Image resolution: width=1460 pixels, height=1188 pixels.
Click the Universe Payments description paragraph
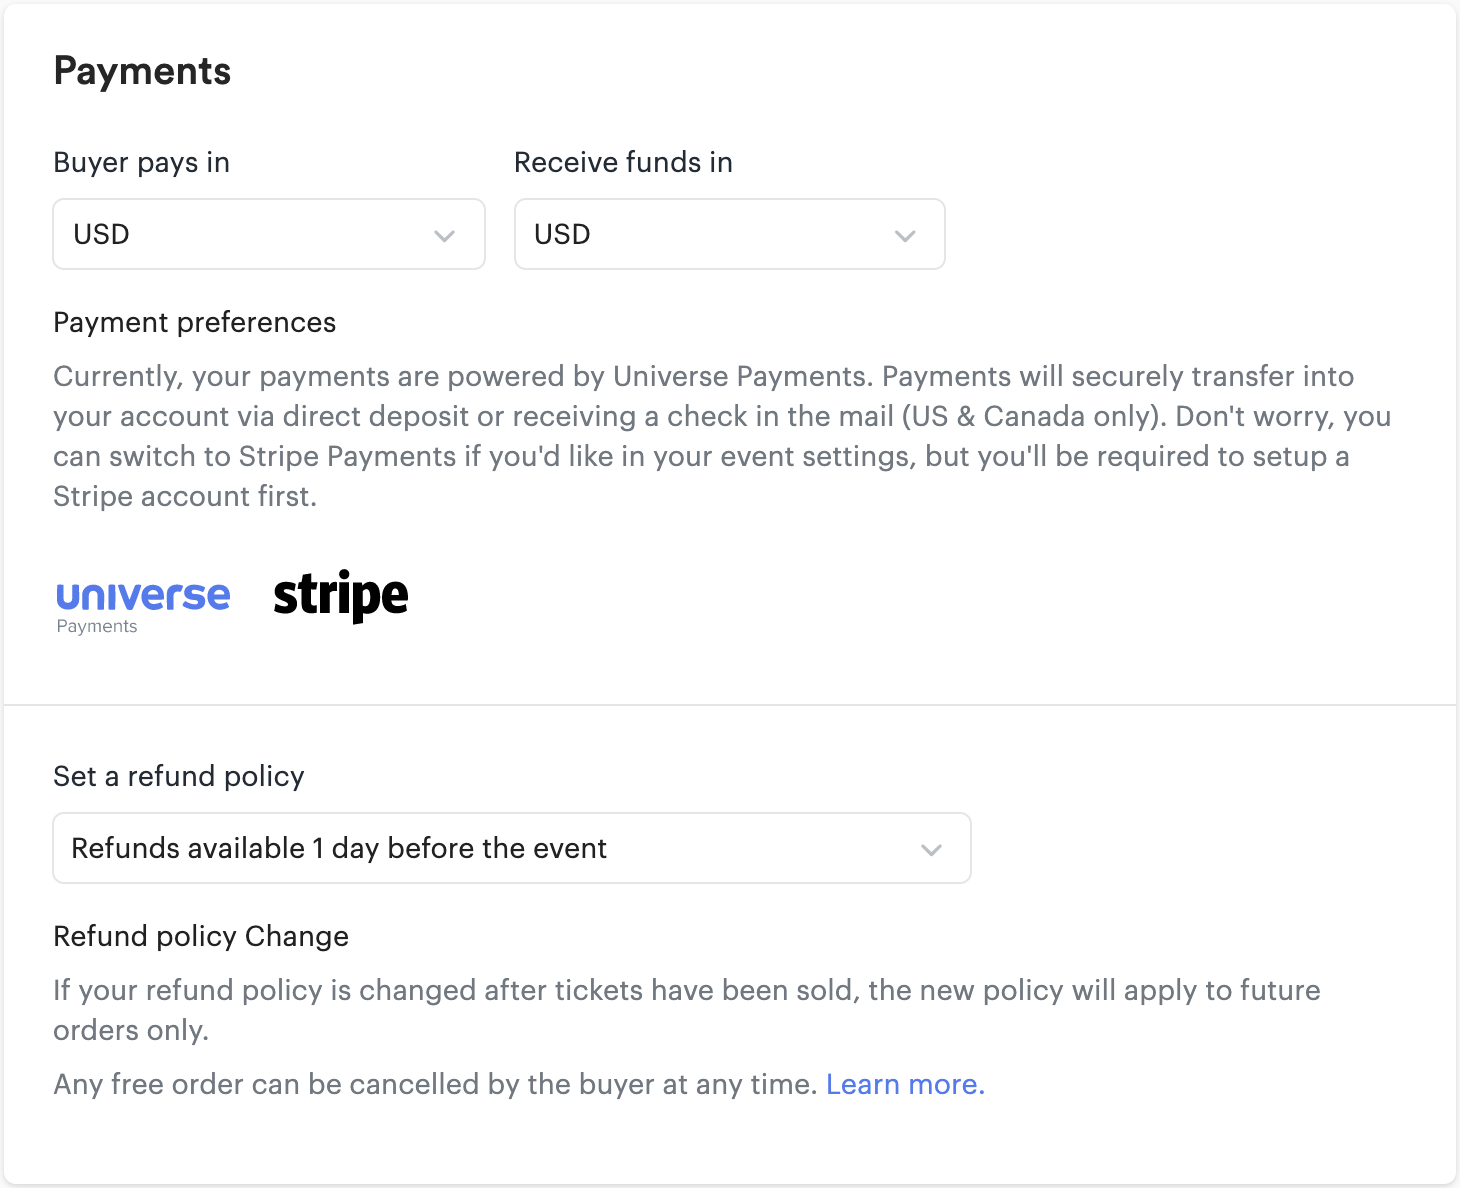[700, 436]
